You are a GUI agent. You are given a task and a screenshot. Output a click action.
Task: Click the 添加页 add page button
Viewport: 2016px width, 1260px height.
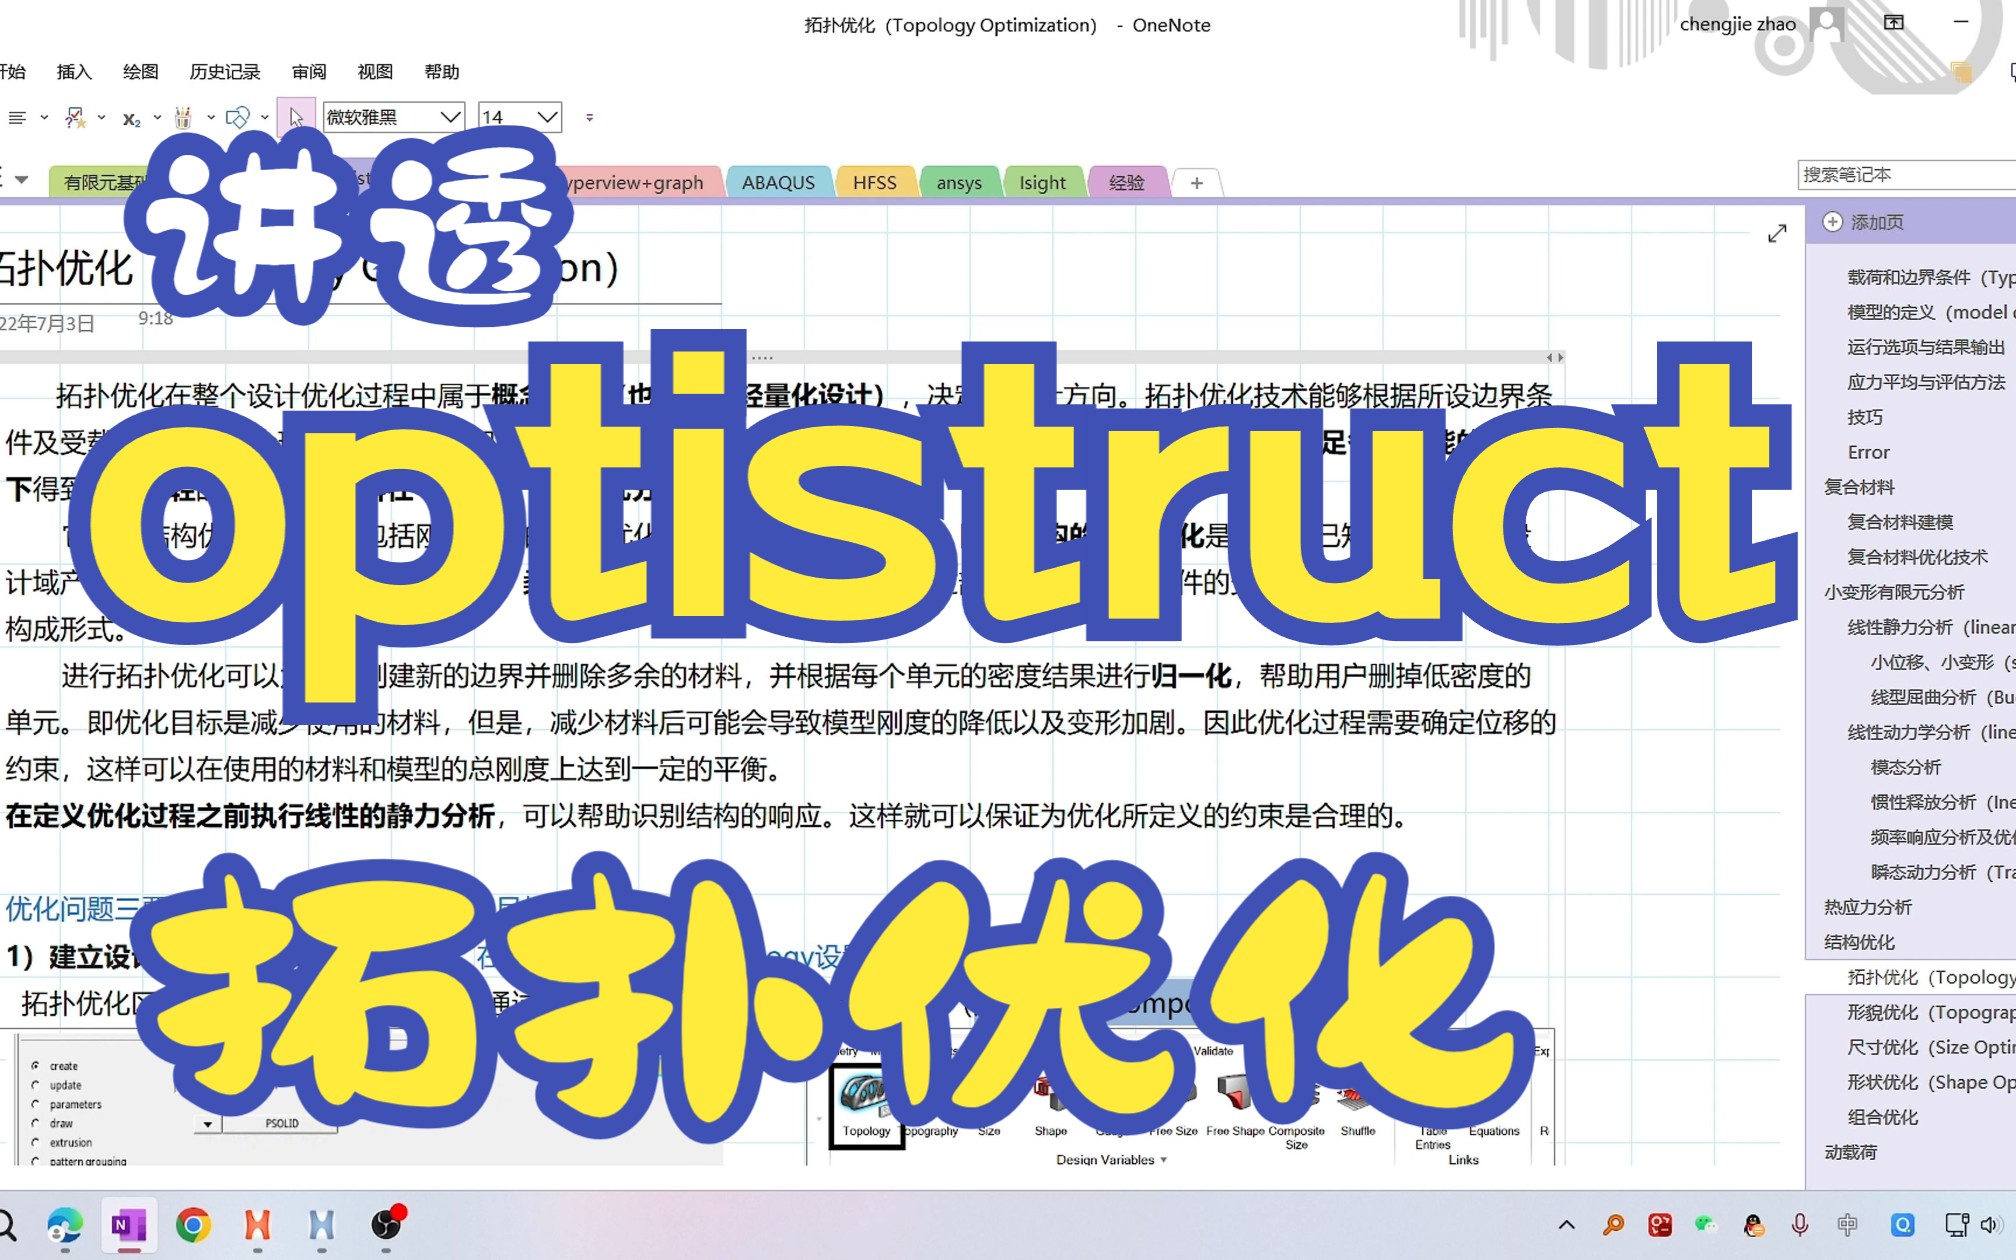[x=1865, y=222]
